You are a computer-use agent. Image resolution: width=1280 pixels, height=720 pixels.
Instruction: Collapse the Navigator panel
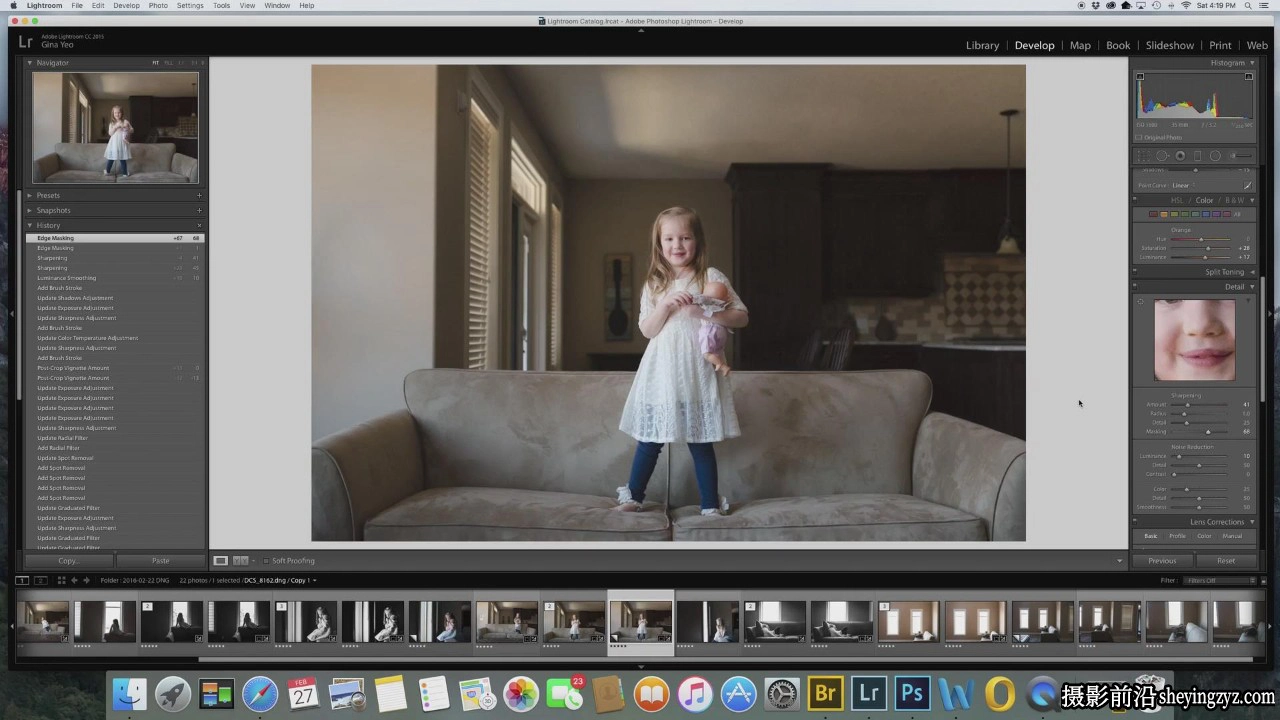[x=30, y=63]
